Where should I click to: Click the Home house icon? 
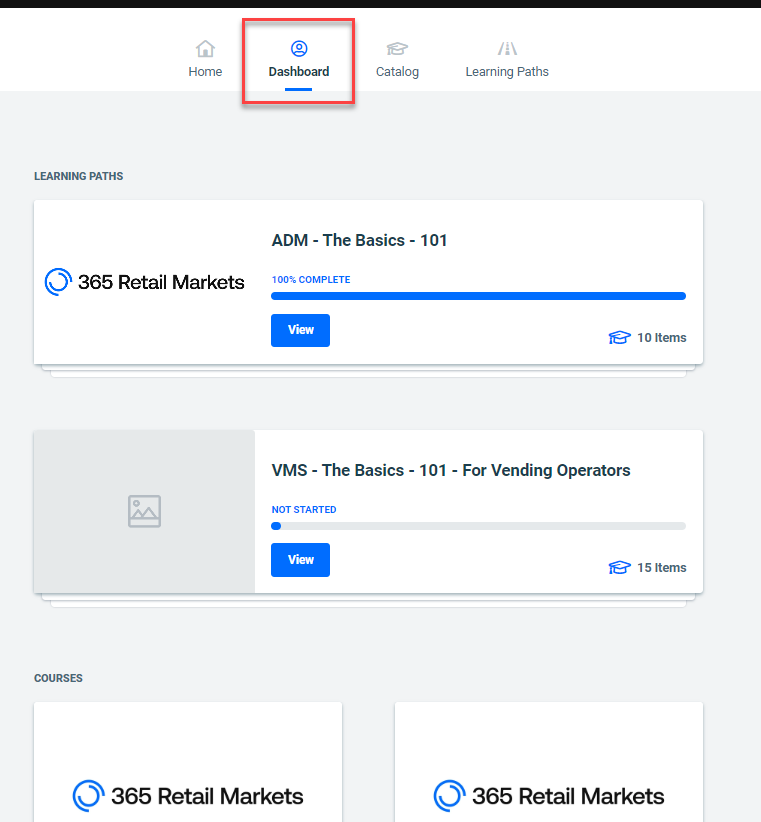(205, 49)
